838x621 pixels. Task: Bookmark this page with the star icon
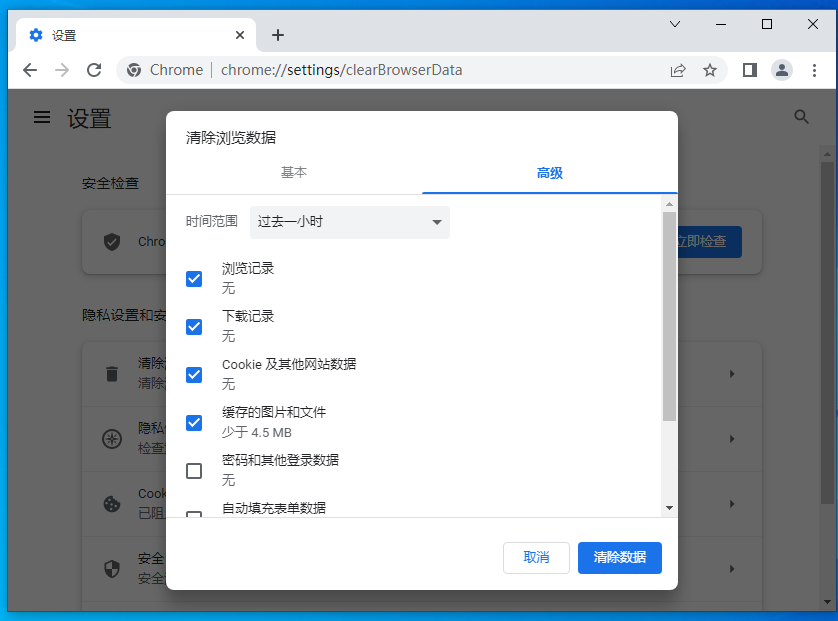(710, 70)
